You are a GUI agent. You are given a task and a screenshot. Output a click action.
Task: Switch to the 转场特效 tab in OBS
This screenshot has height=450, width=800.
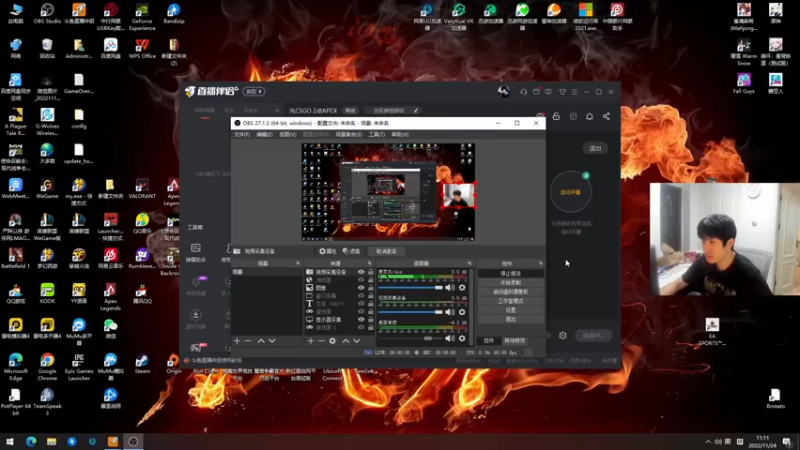point(514,340)
